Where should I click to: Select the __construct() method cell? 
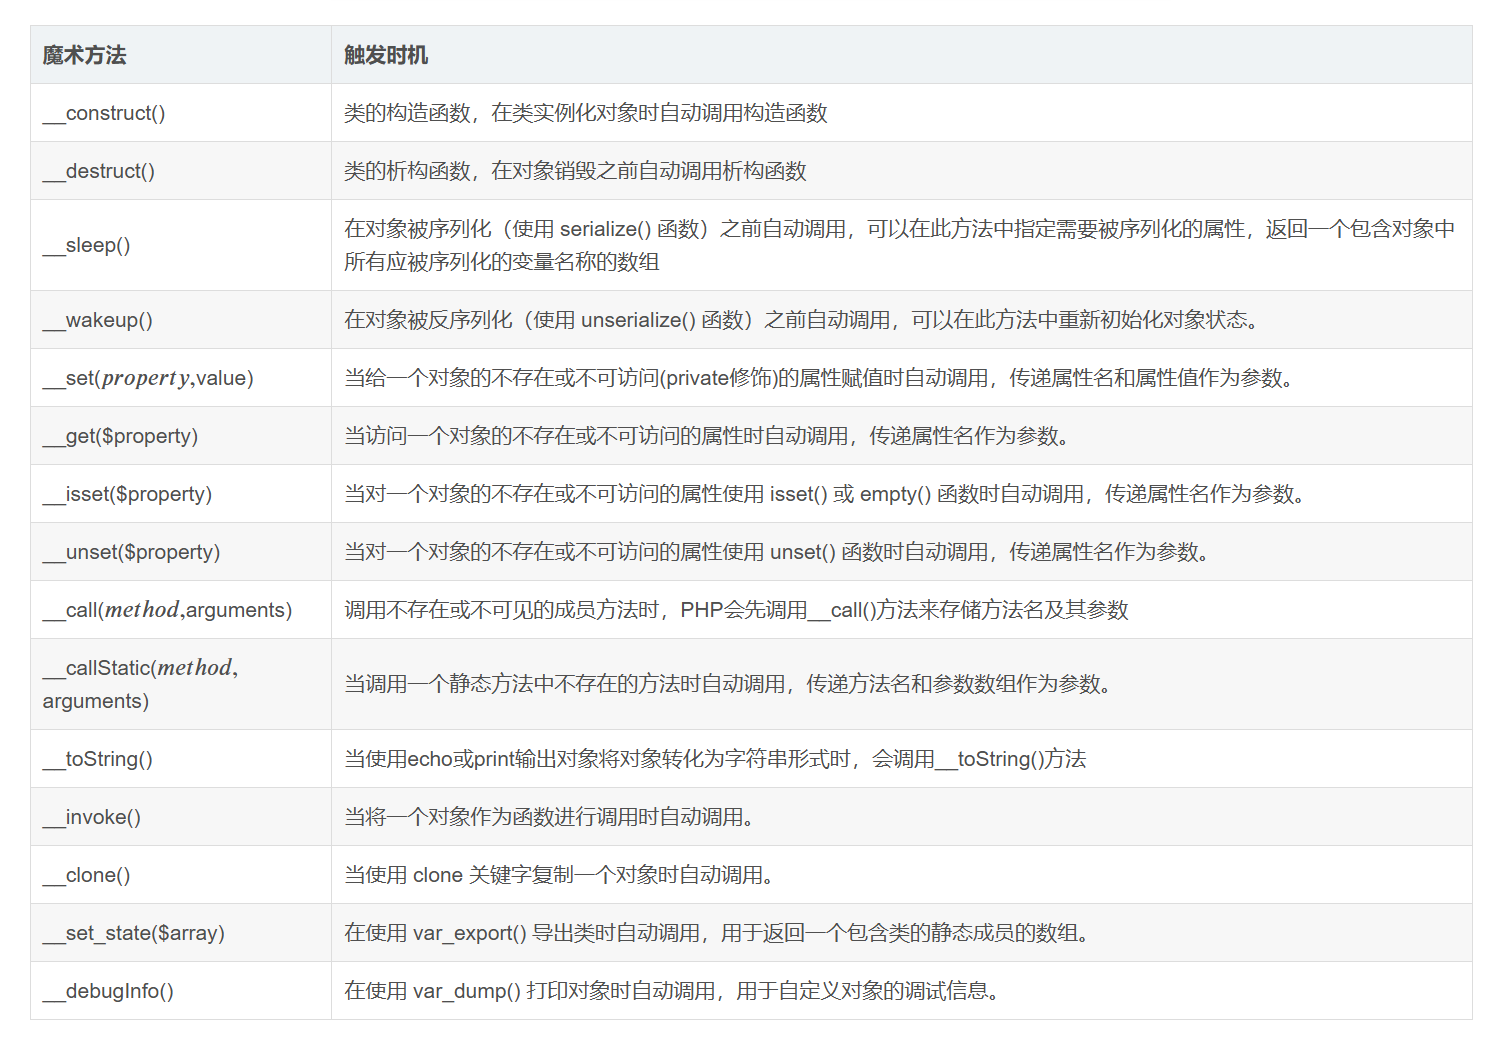181,113
